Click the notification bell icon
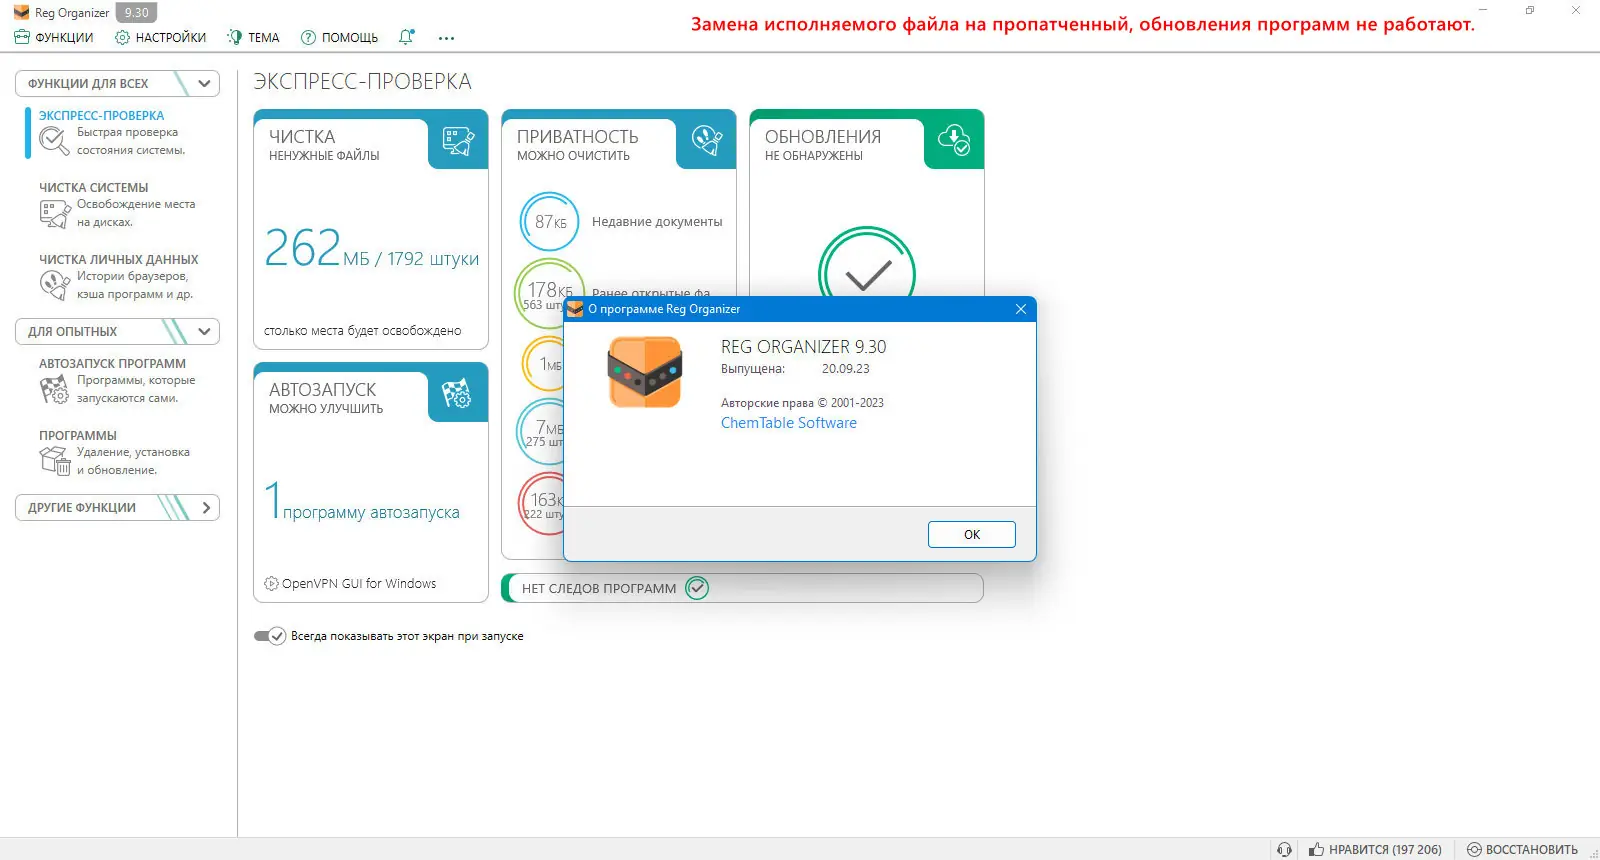Image resolution: width=1600 pixels, height=860 pixels. [406, 37]
